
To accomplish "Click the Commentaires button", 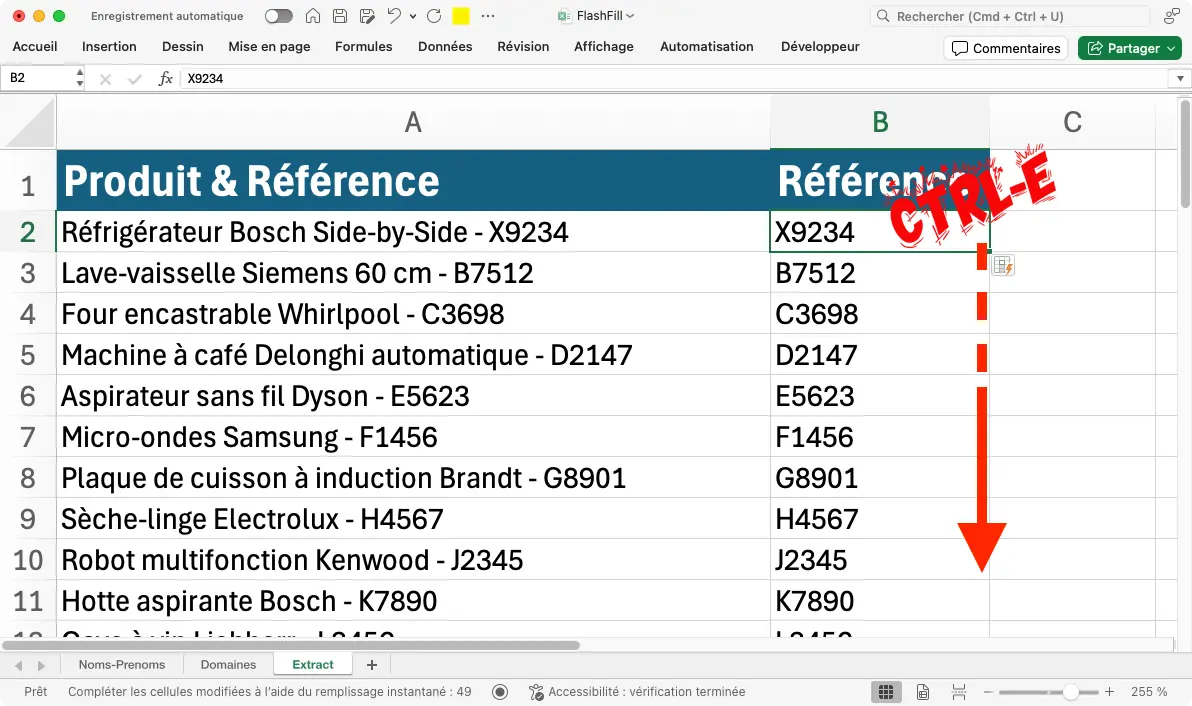I will [1006, 48].
